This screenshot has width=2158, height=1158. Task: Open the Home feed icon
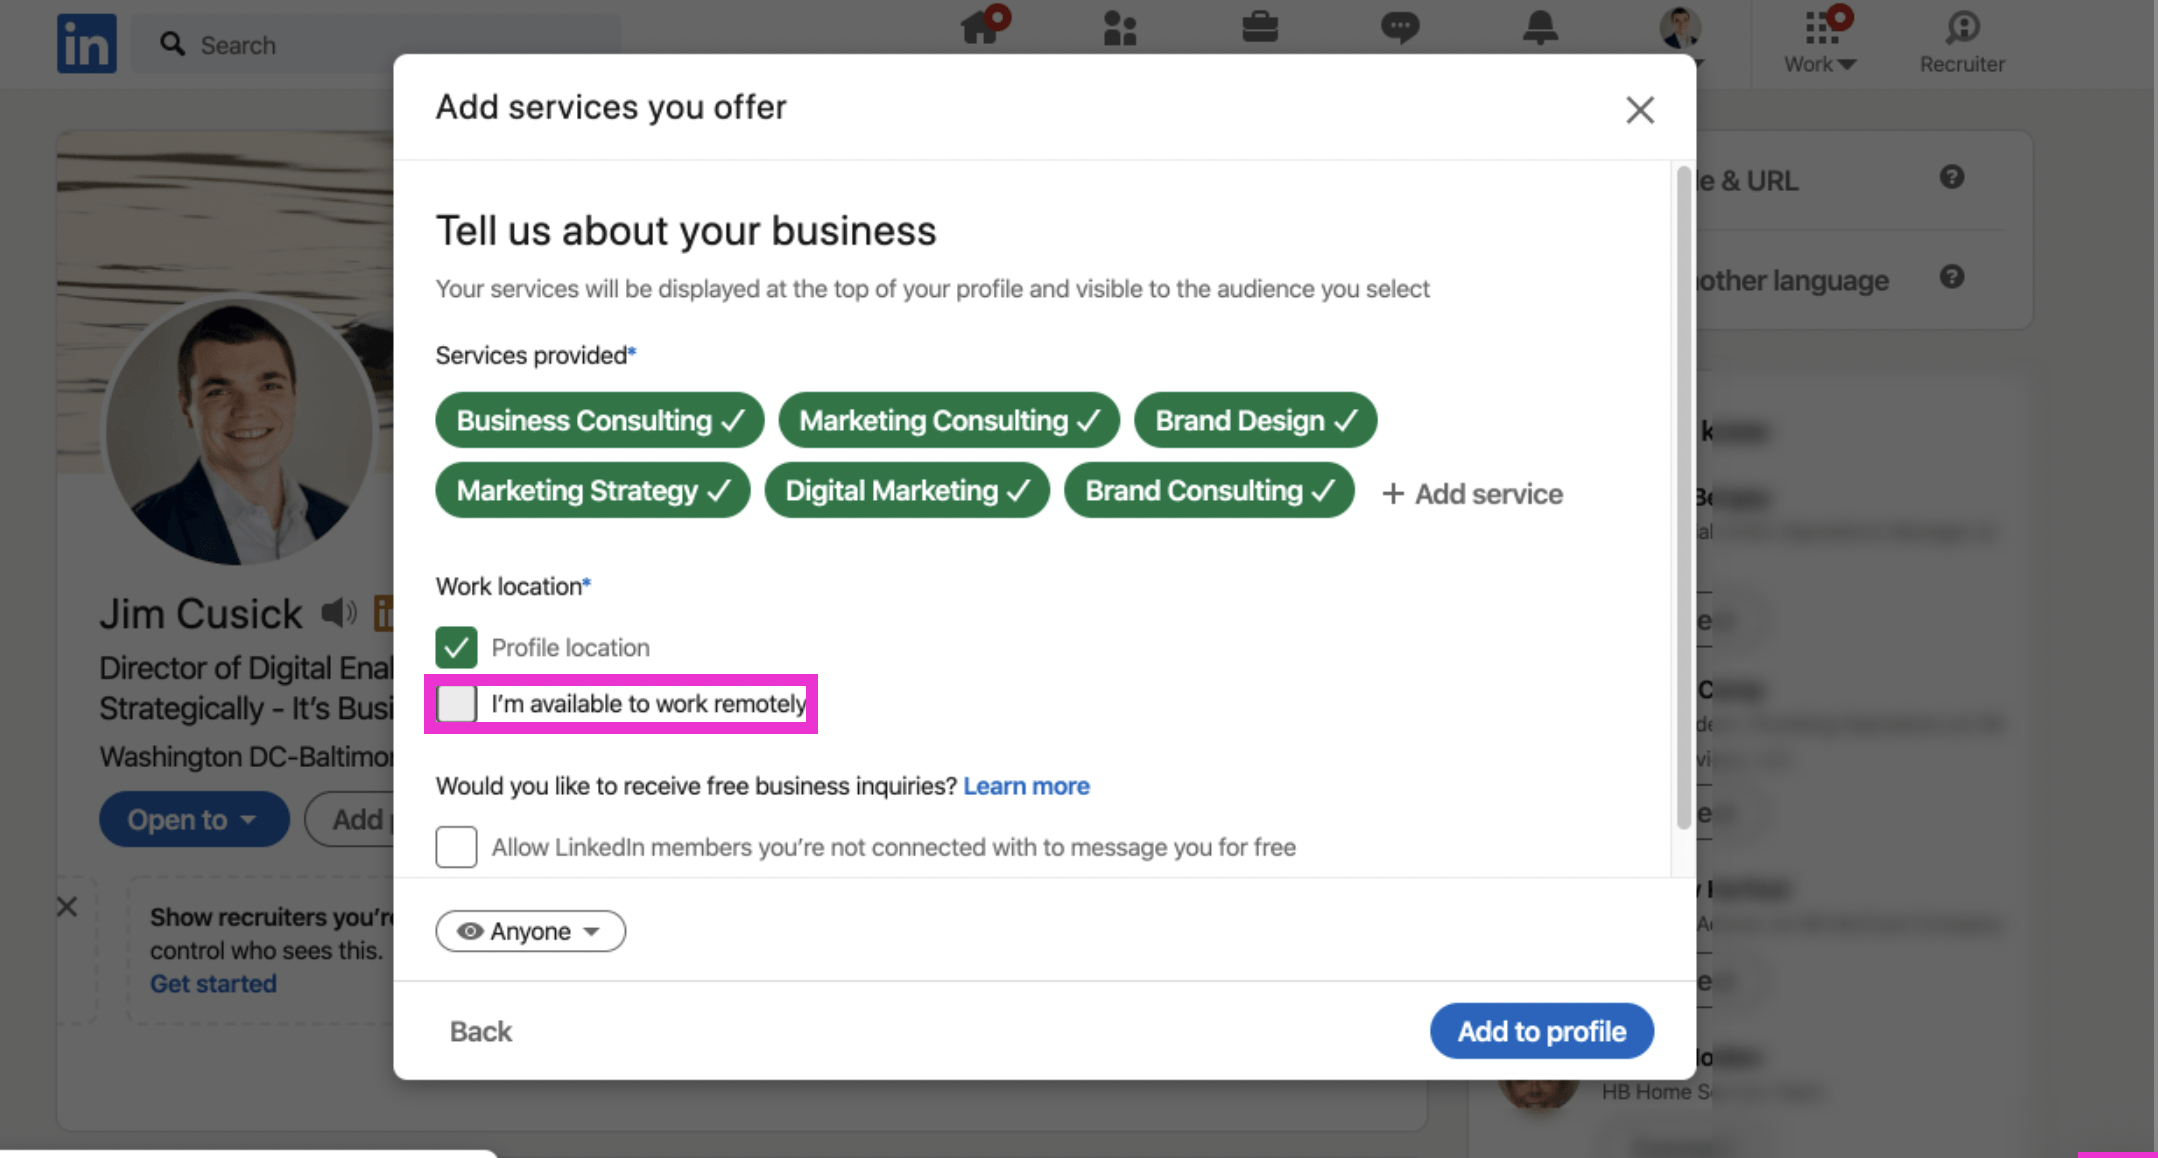click(x=981, y=27)
